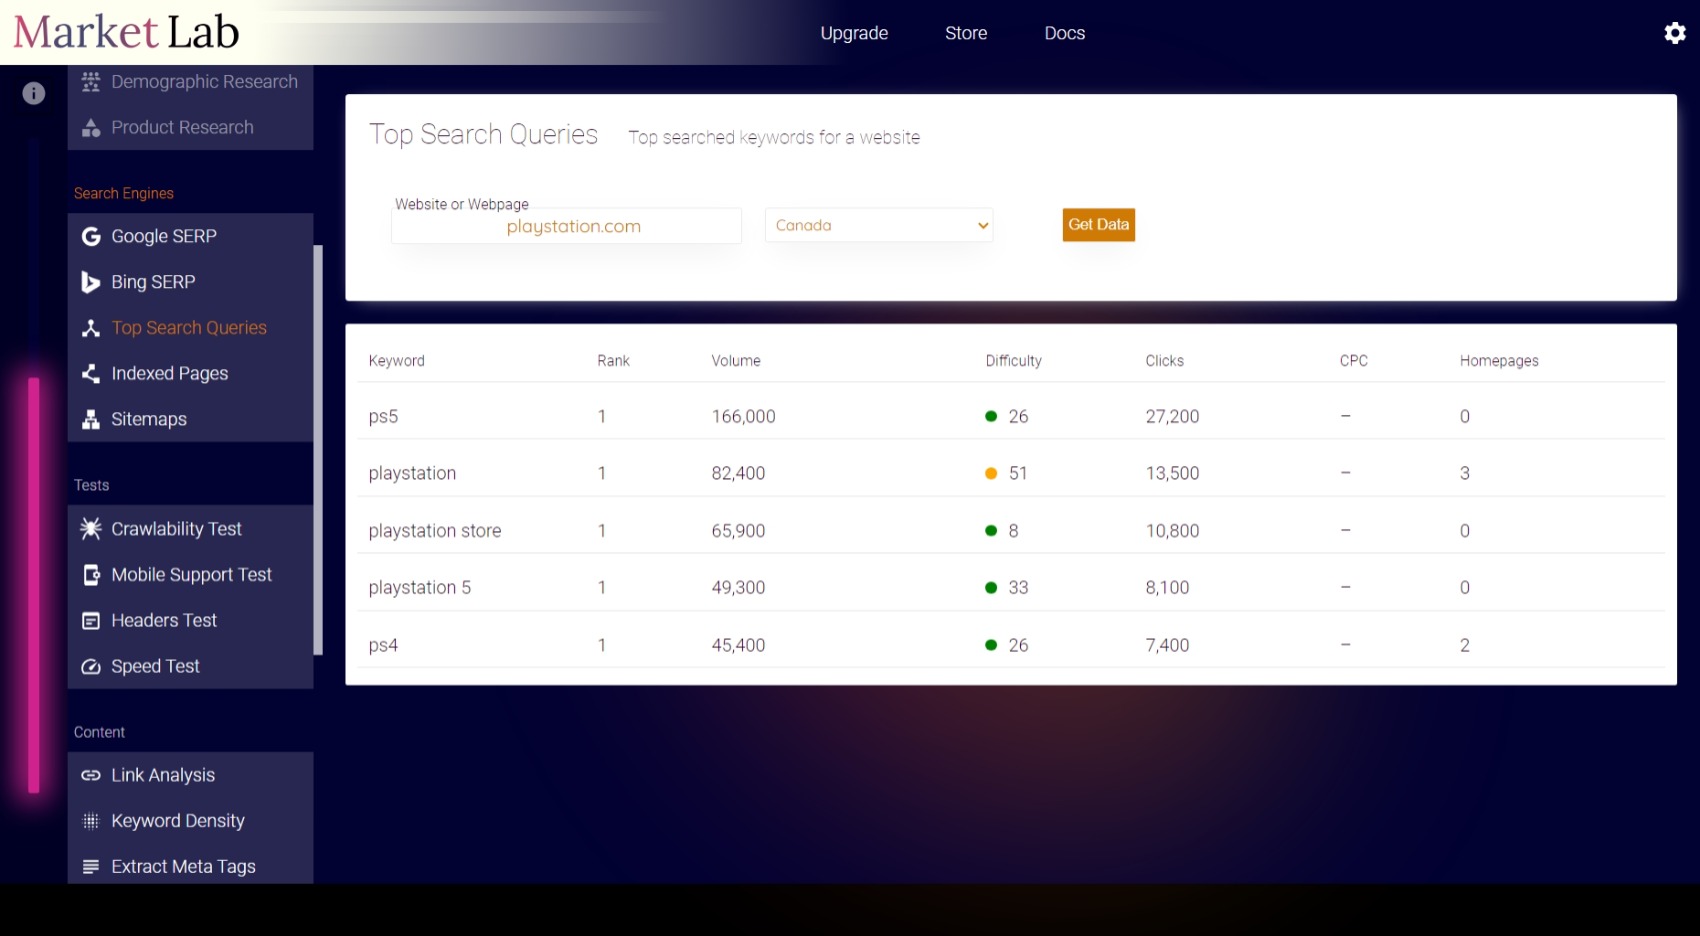The image size is (1700, 936).
Task: Open settings gear icon
Action: [x=1675, y=33]
